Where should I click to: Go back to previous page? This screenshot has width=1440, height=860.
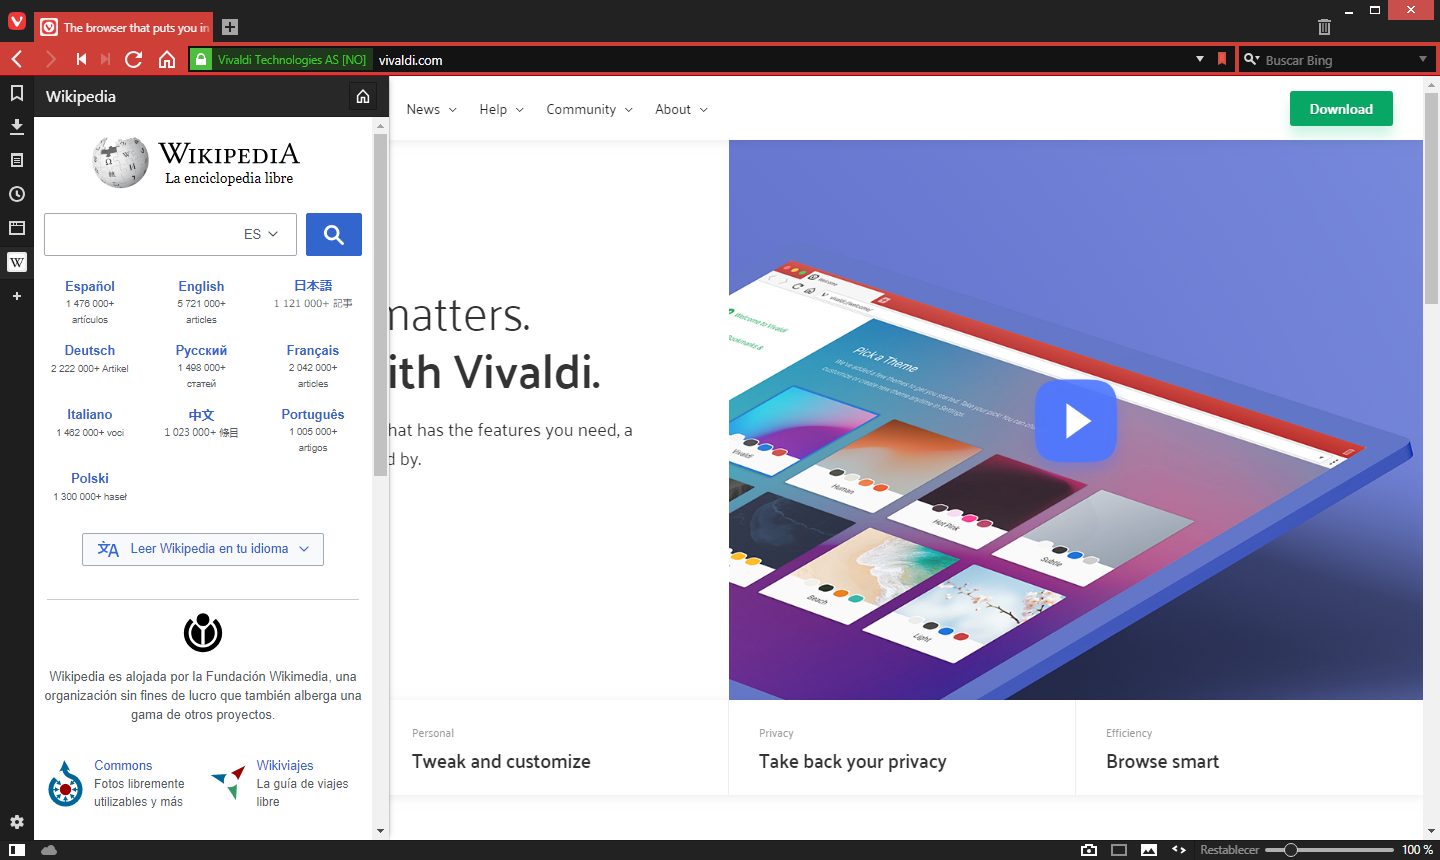17,59
